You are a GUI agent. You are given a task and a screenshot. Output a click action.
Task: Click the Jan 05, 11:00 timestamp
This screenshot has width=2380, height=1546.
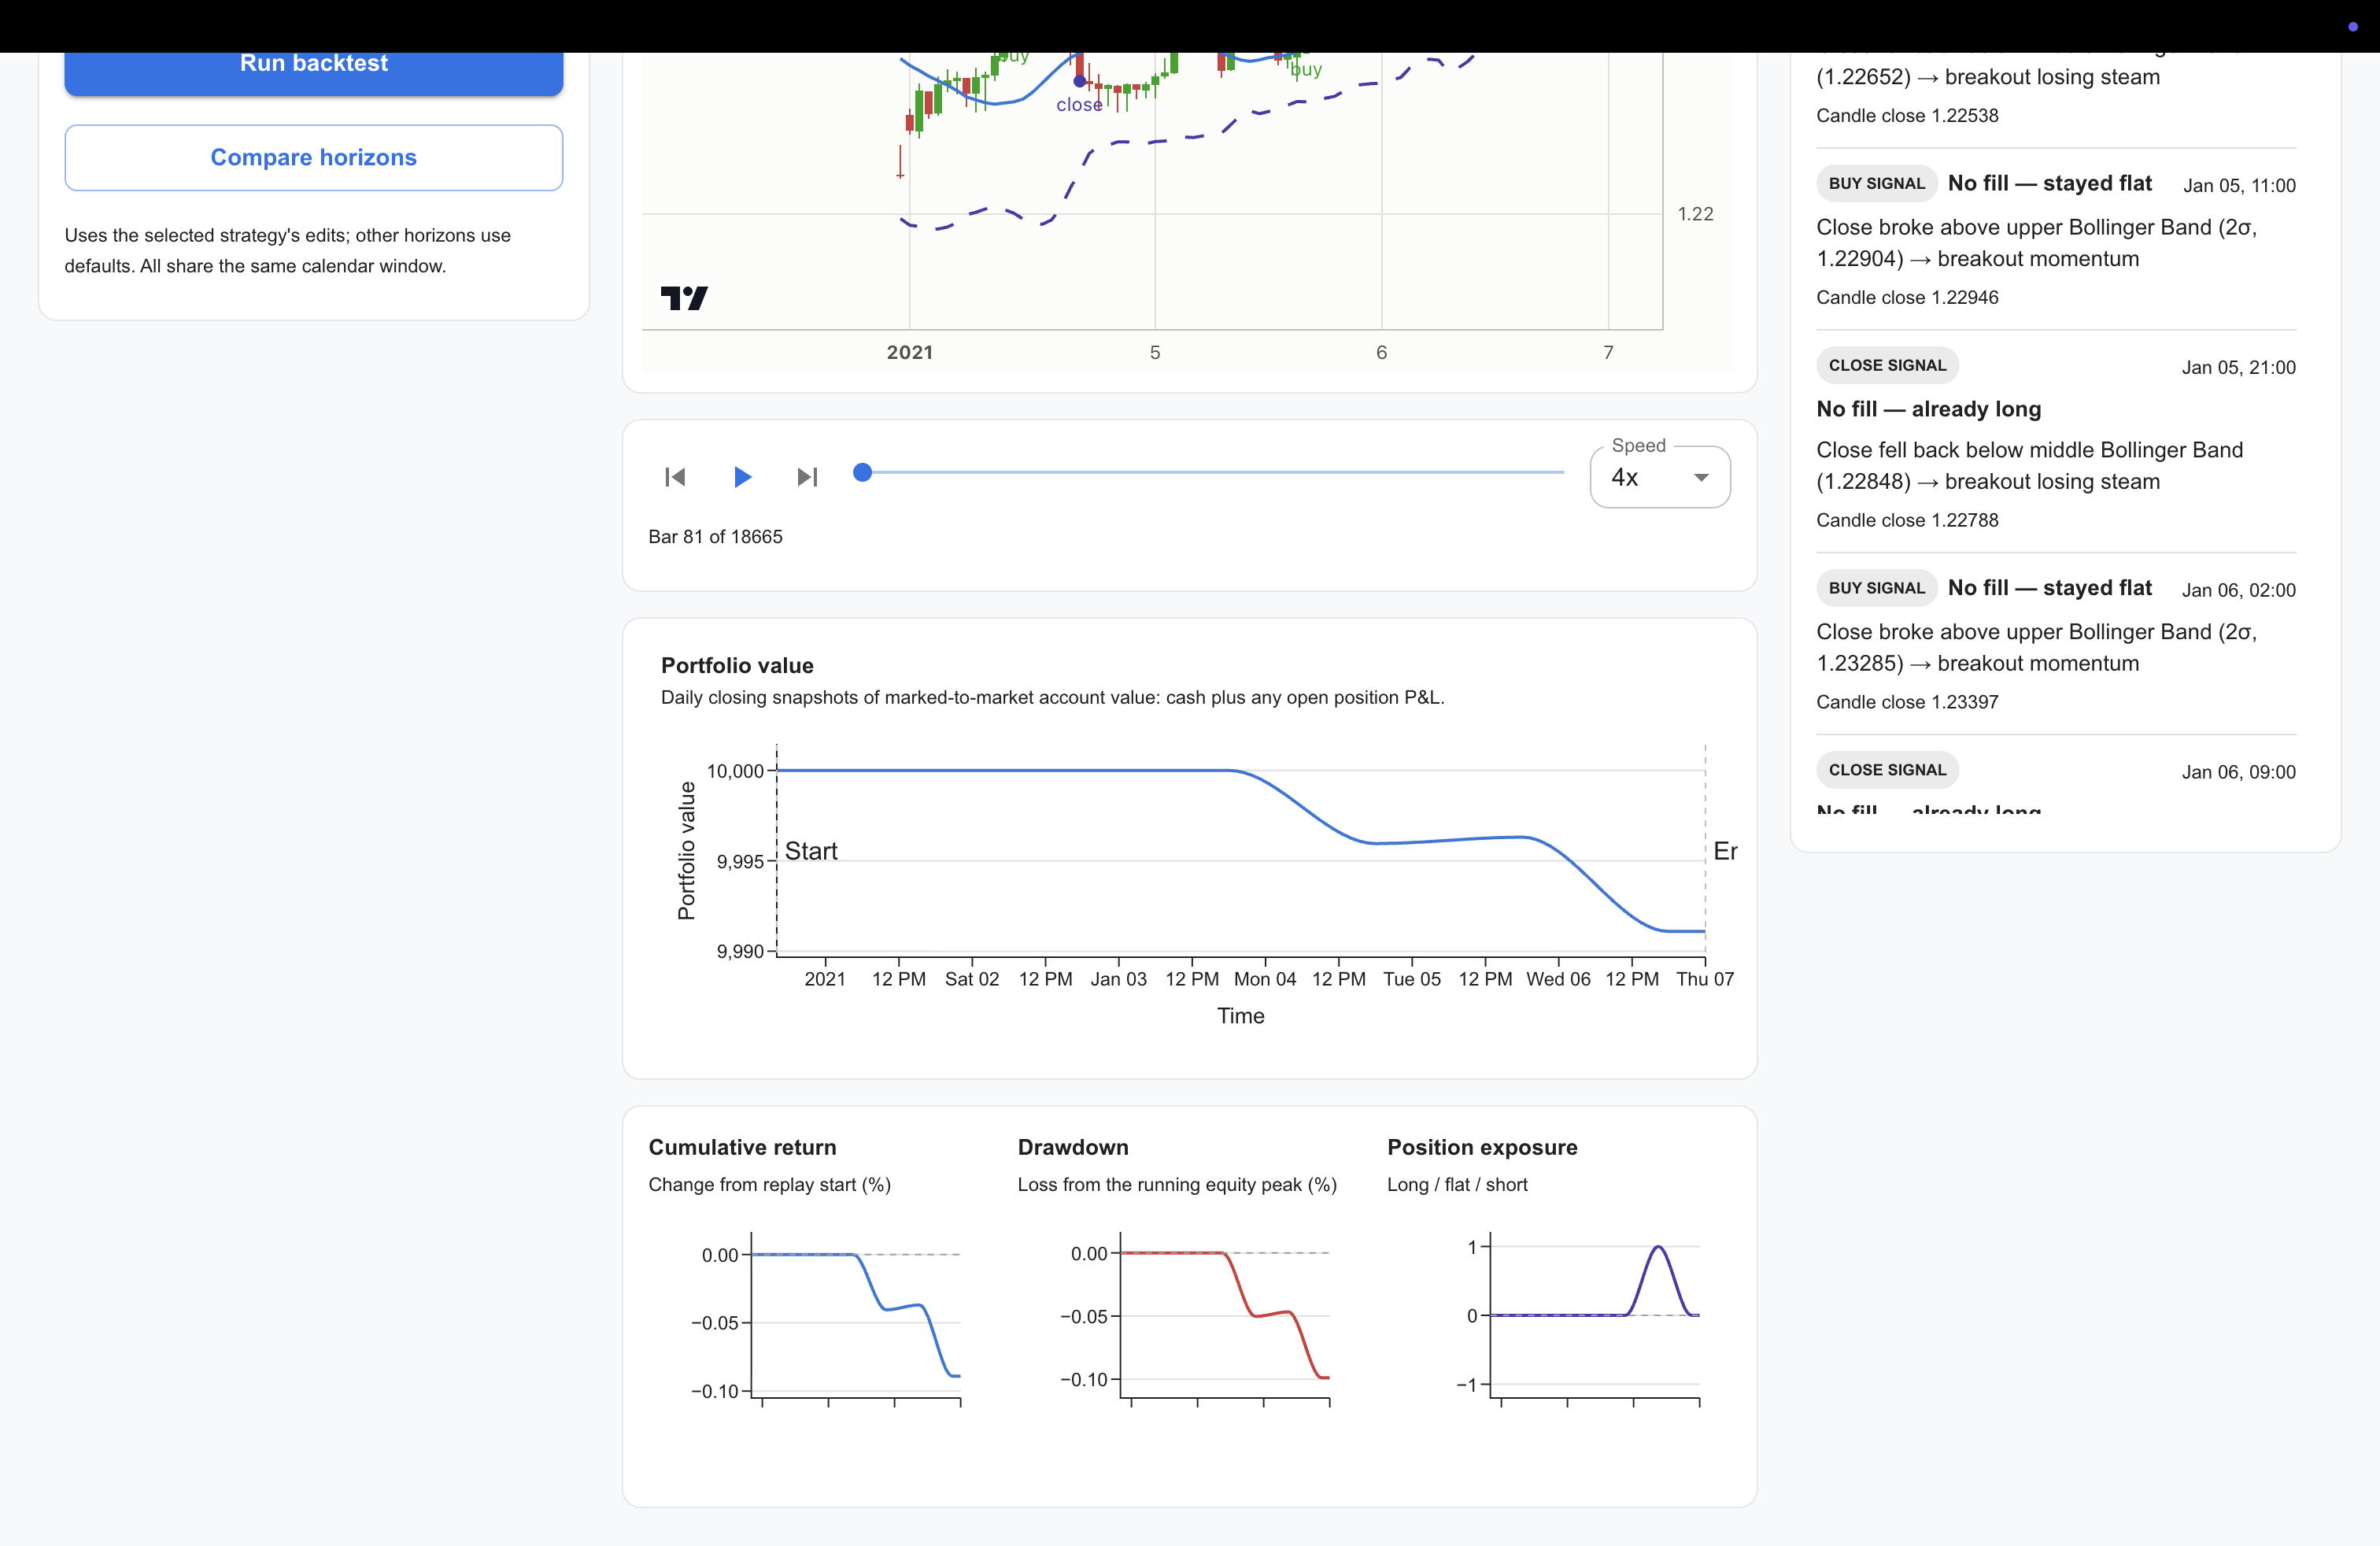click(x=2239, y=185)
